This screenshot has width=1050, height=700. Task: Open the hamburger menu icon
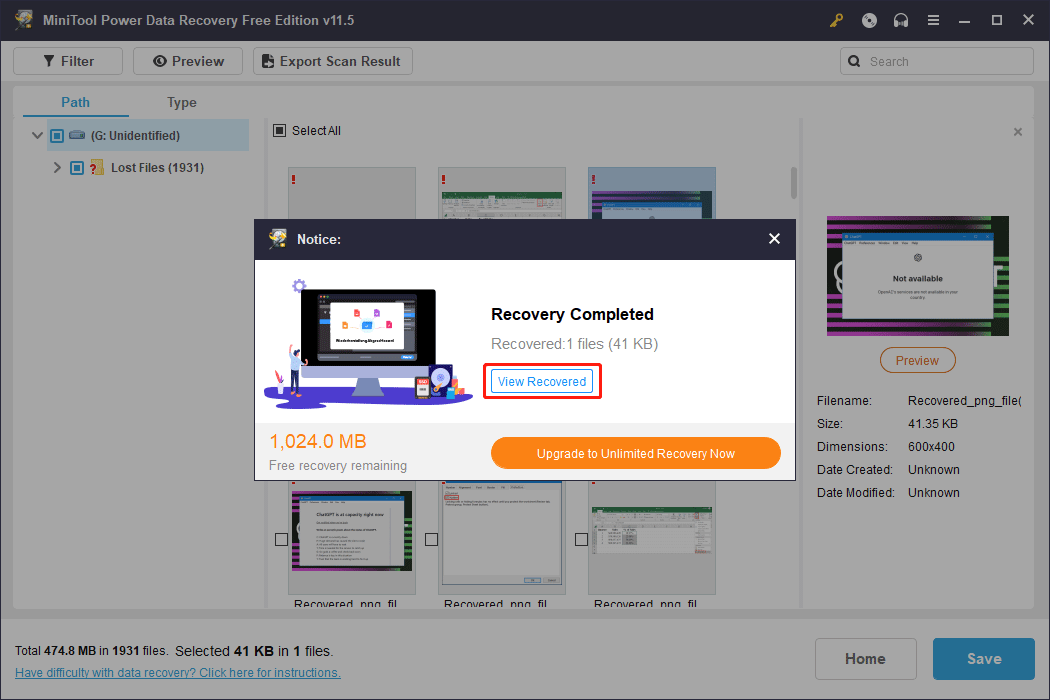933,20
